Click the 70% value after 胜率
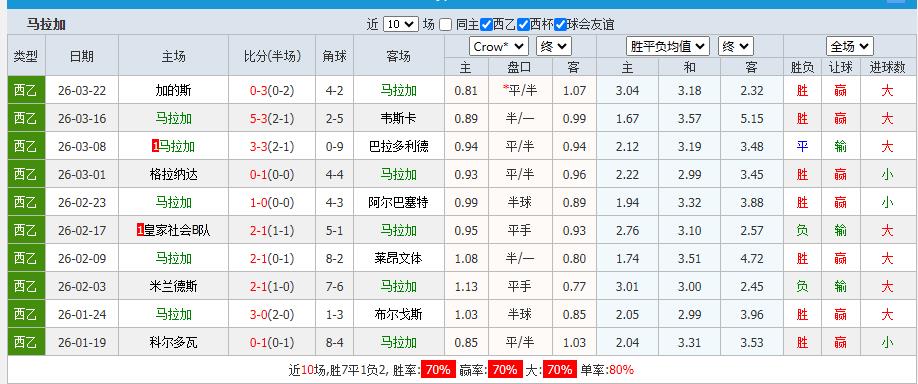 [x=439, y=370]
